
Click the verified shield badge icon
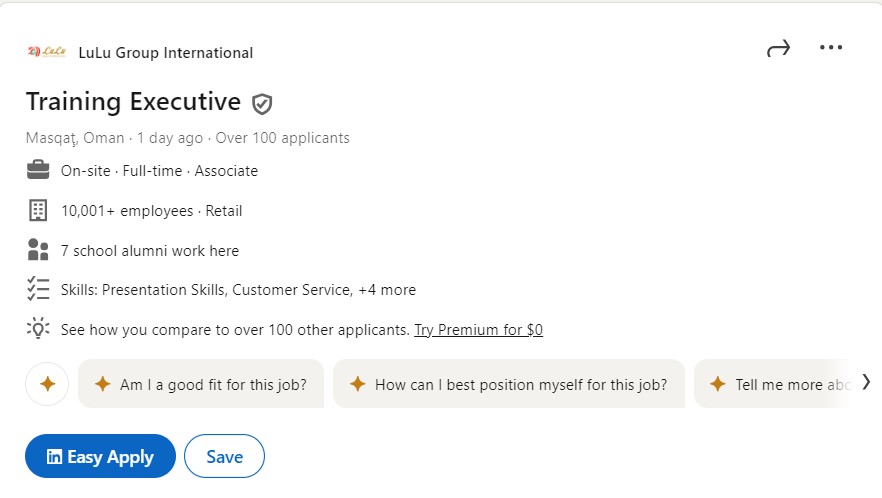coord(262,104)
